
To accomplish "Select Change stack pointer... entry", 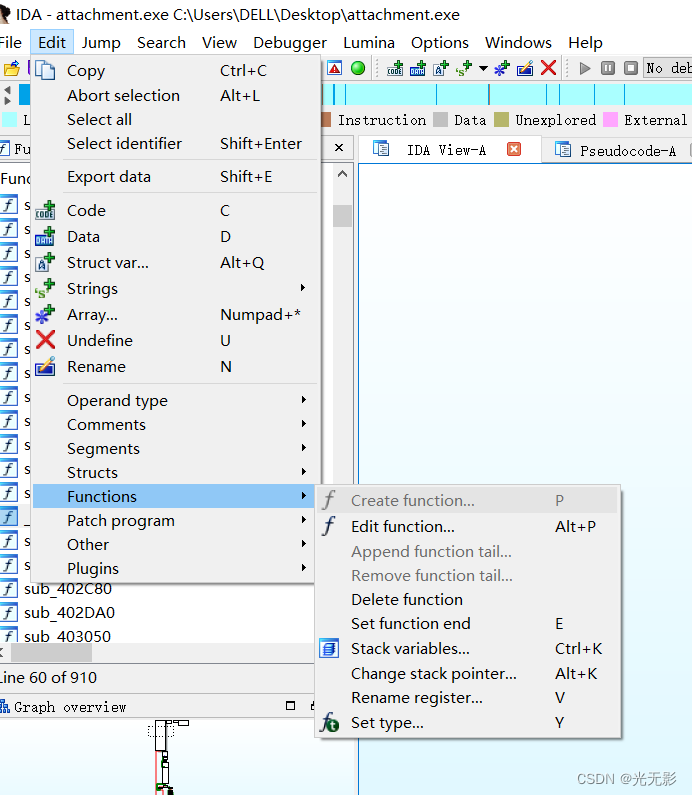I will coord(467,673).
